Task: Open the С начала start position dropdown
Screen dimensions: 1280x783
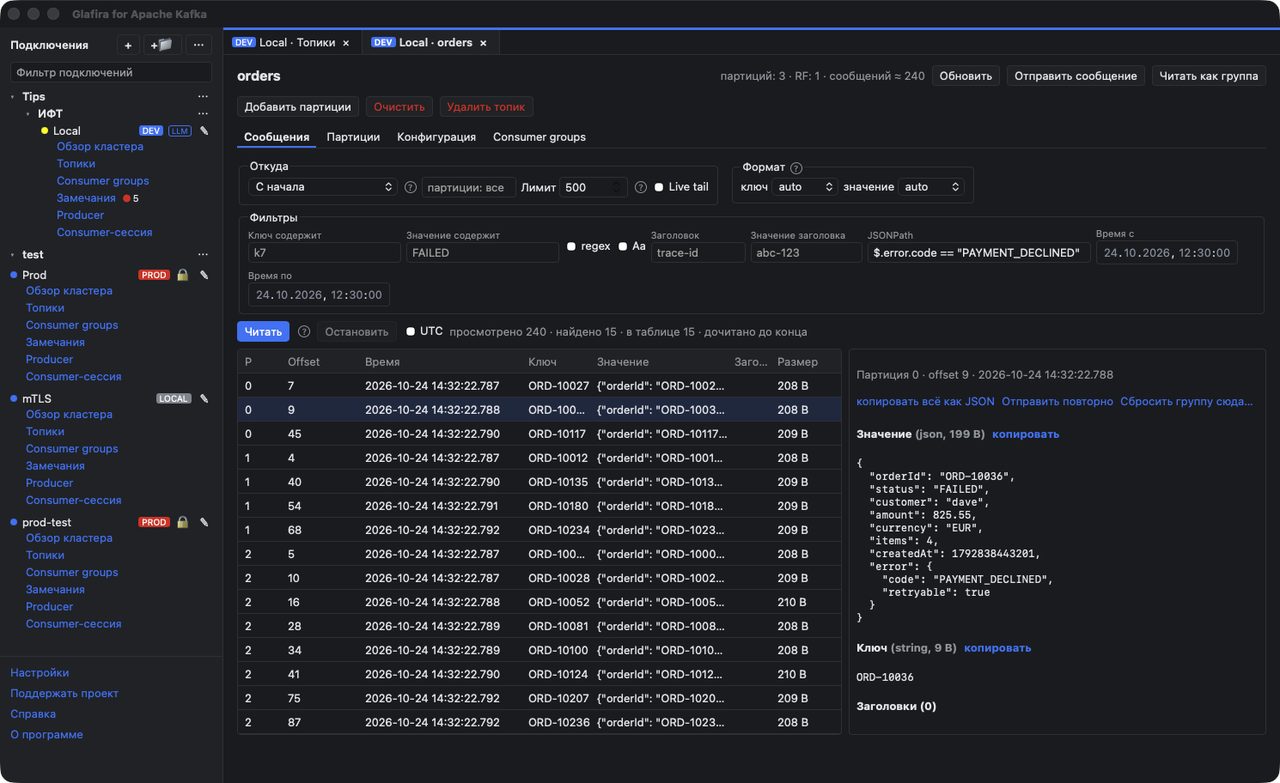Action: 323,187
